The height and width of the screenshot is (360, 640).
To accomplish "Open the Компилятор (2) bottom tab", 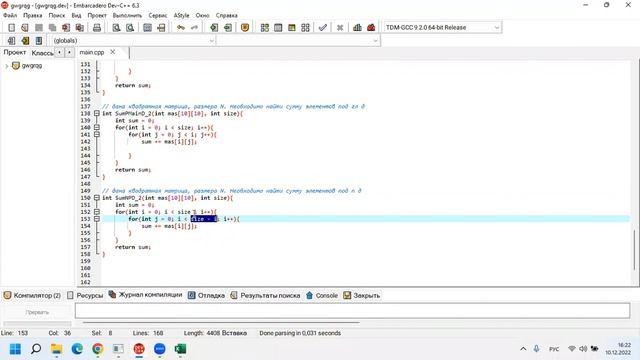I will click(x=32, y=295).
